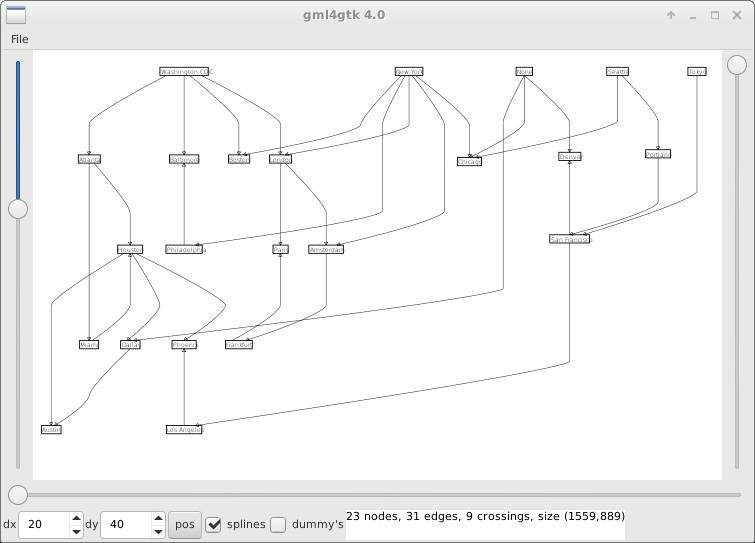Select the Phoenix node
This screenshot has width=755, height=543.
pyautogui.click(x=184, y=345)
